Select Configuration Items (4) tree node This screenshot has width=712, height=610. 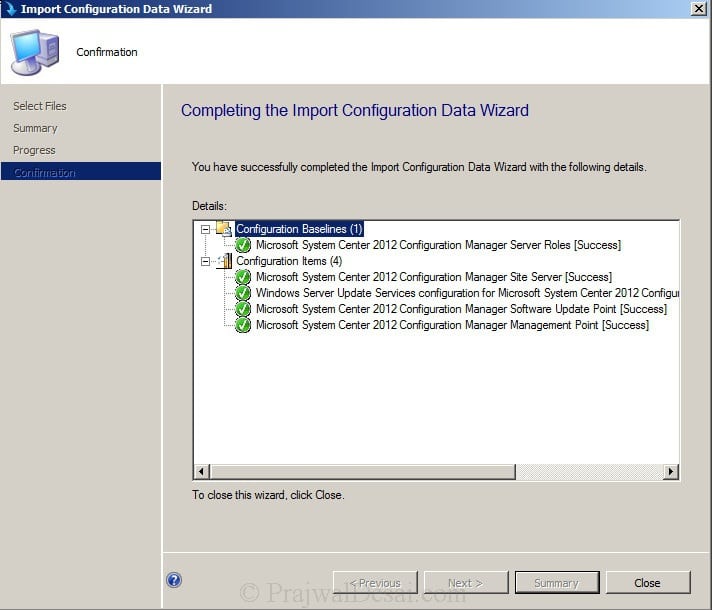pyautogui.click(x=289, y=261)
